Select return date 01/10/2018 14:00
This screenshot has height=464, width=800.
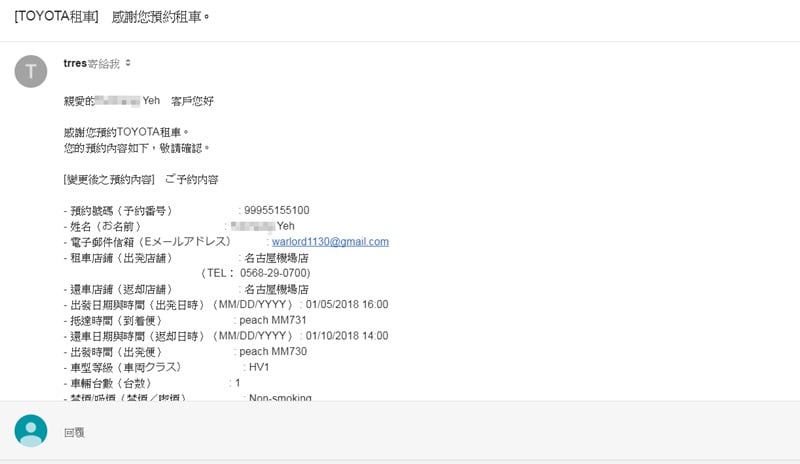[347, 336]
